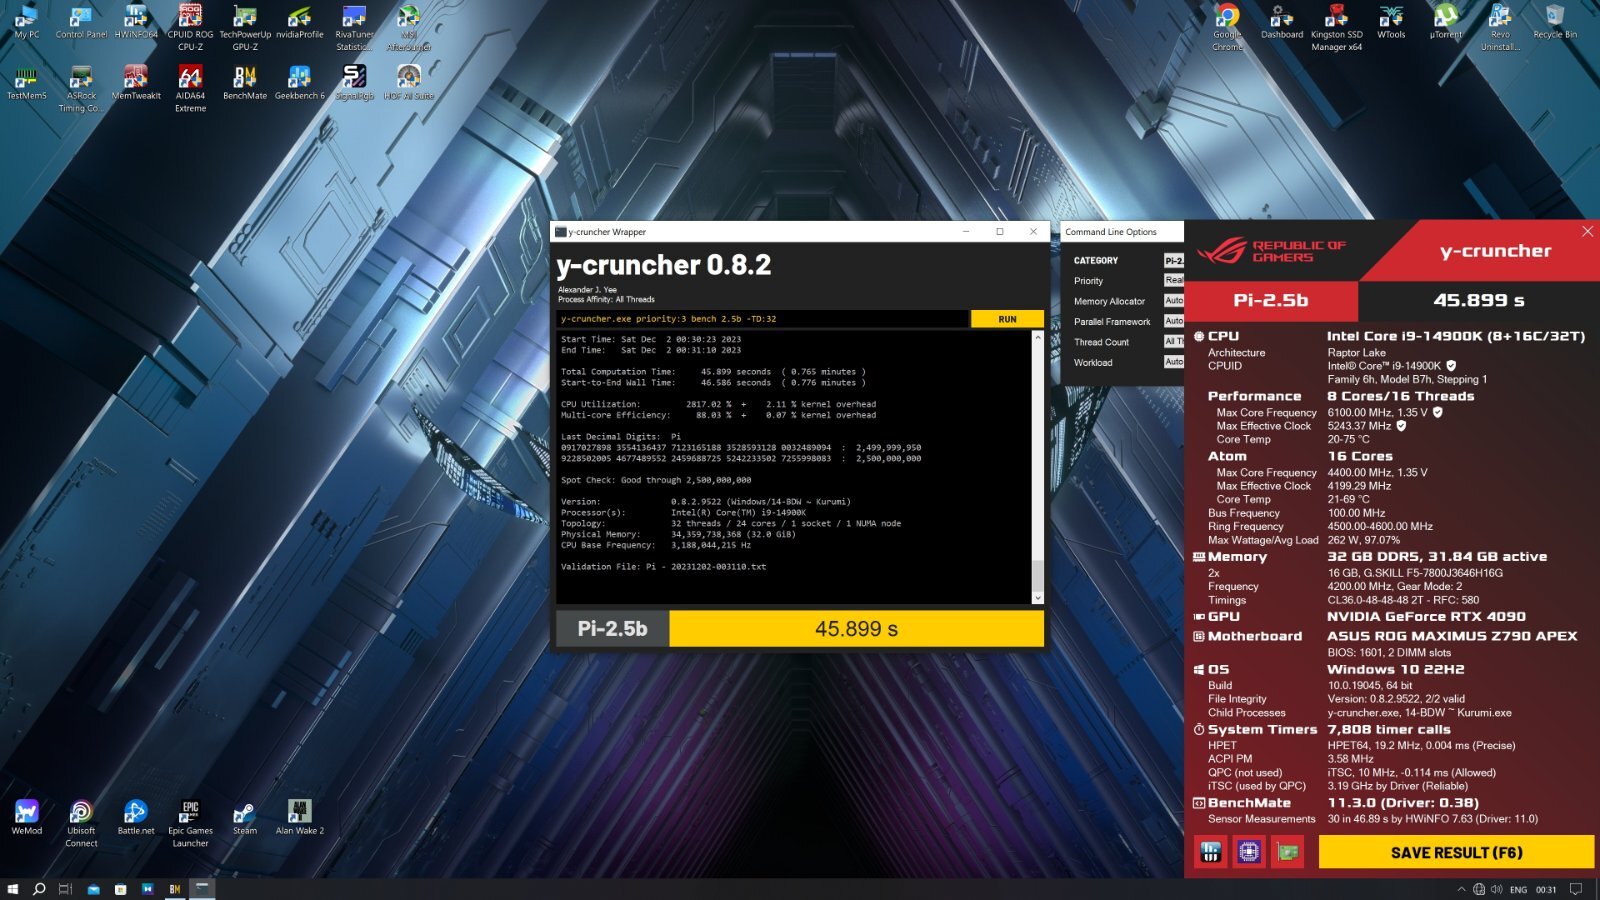The image size is (1600, 900).
Task: Open Google Chrome desktop shortcut
Action: pyautogui.click(x=1228, y=27)
